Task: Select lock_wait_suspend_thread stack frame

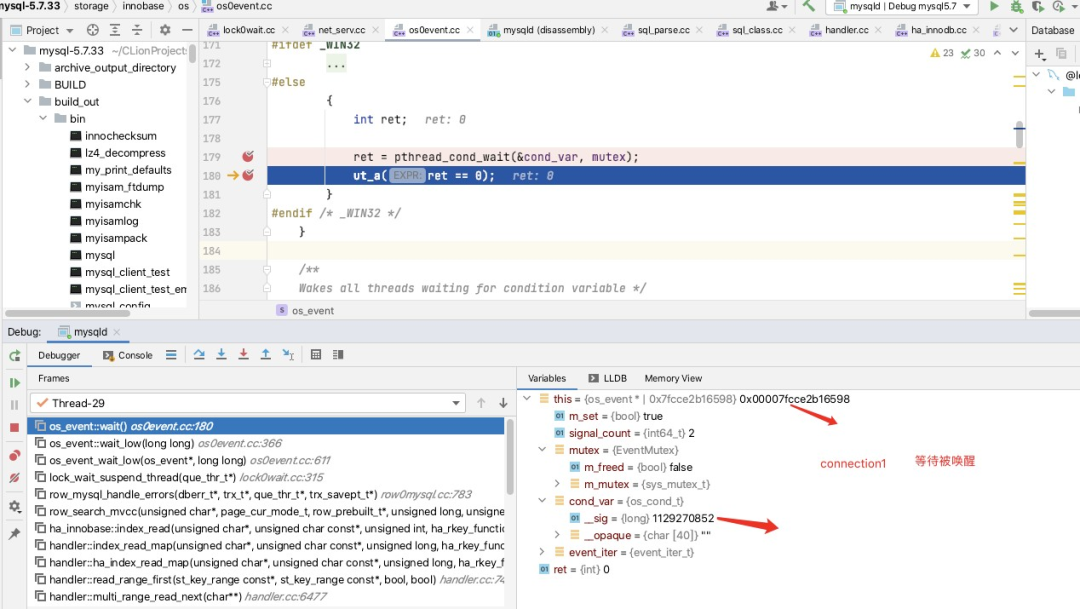Action: point(267,477)
